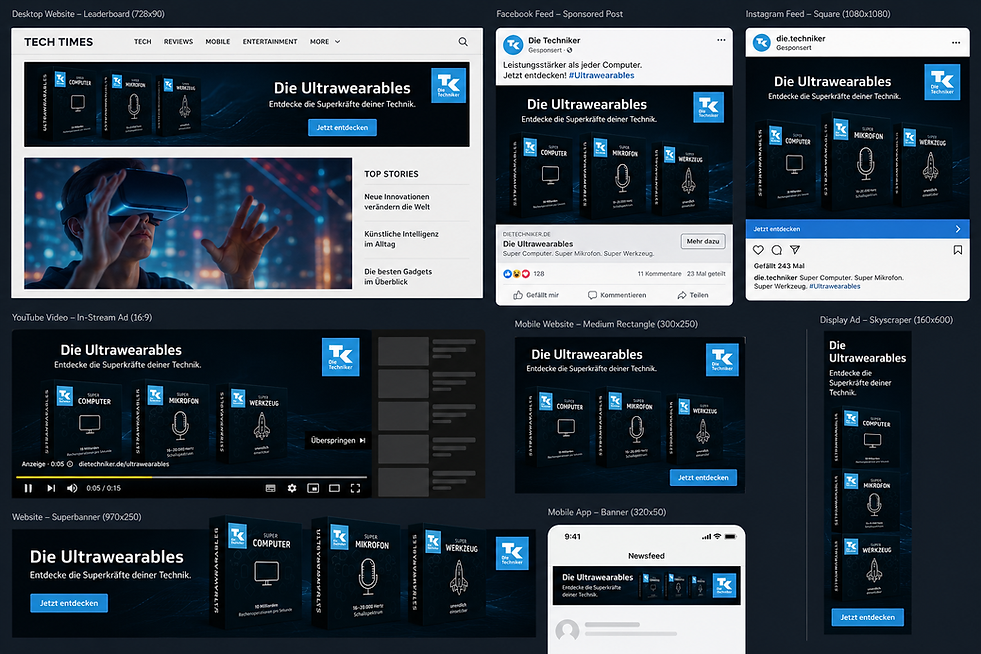Click Die Techniker avatar in Facebook post
Screen dimensions: 981x654
(514, 44)
